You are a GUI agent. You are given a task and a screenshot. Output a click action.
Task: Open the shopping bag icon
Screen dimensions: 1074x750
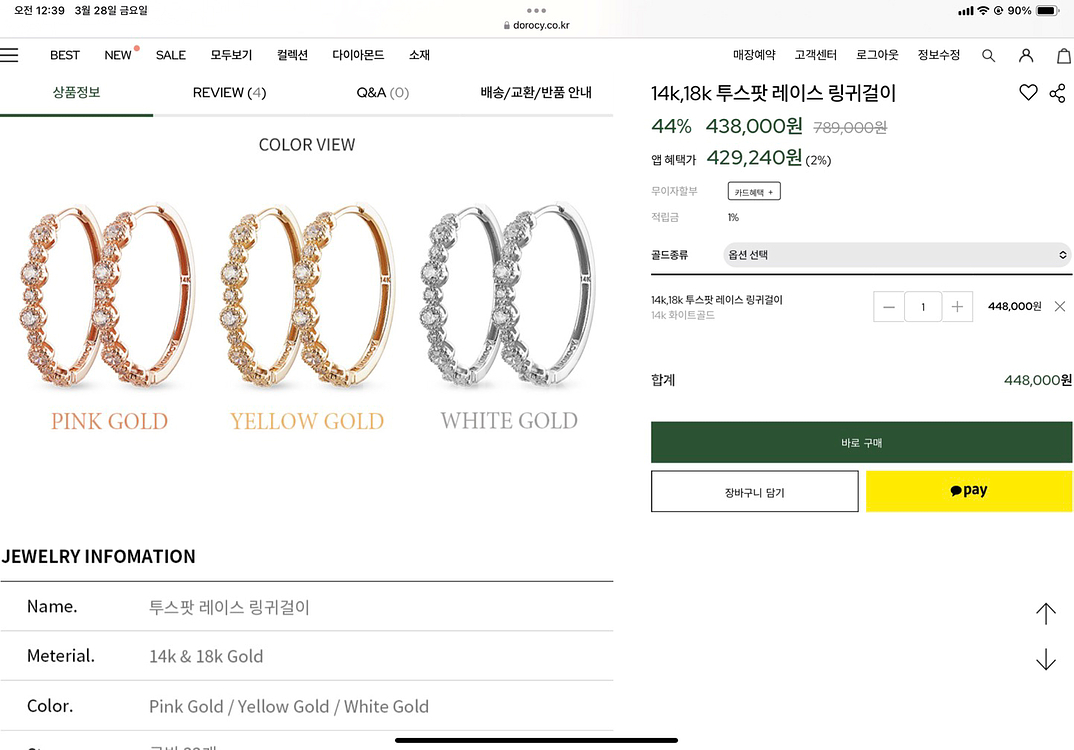(1064, 55)
